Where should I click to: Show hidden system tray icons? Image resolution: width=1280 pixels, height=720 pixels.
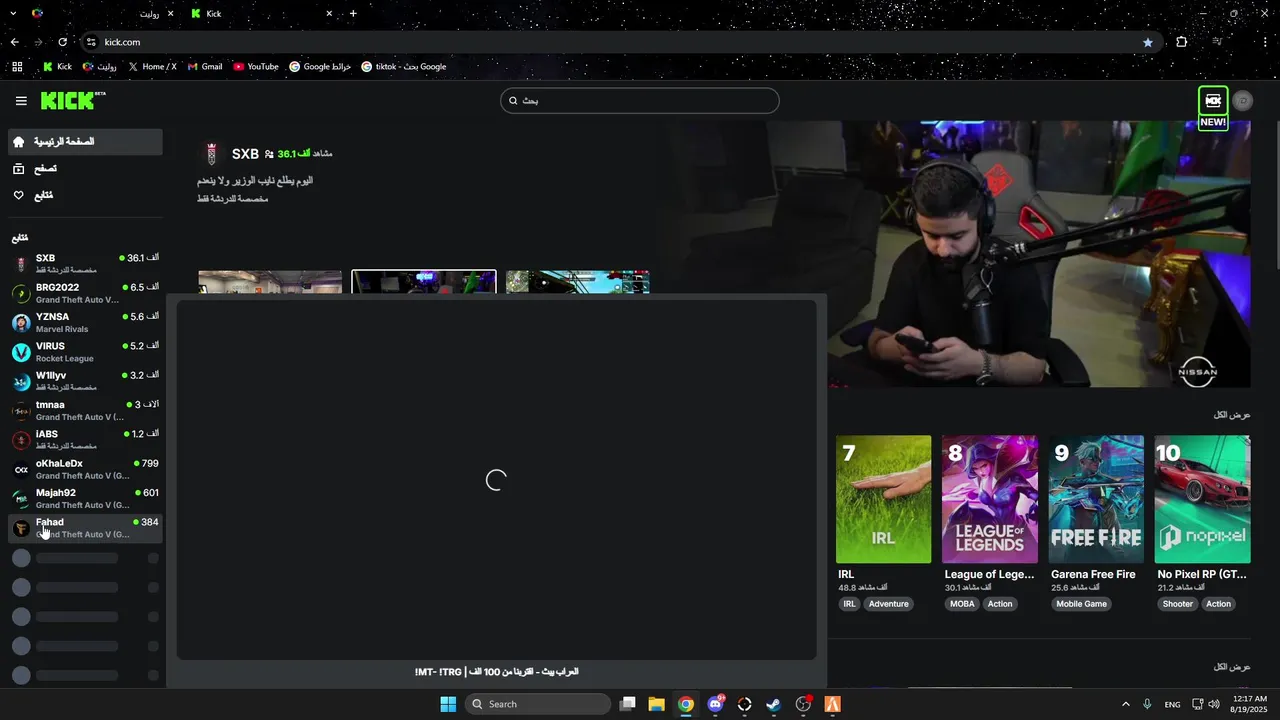[1125, 704]
